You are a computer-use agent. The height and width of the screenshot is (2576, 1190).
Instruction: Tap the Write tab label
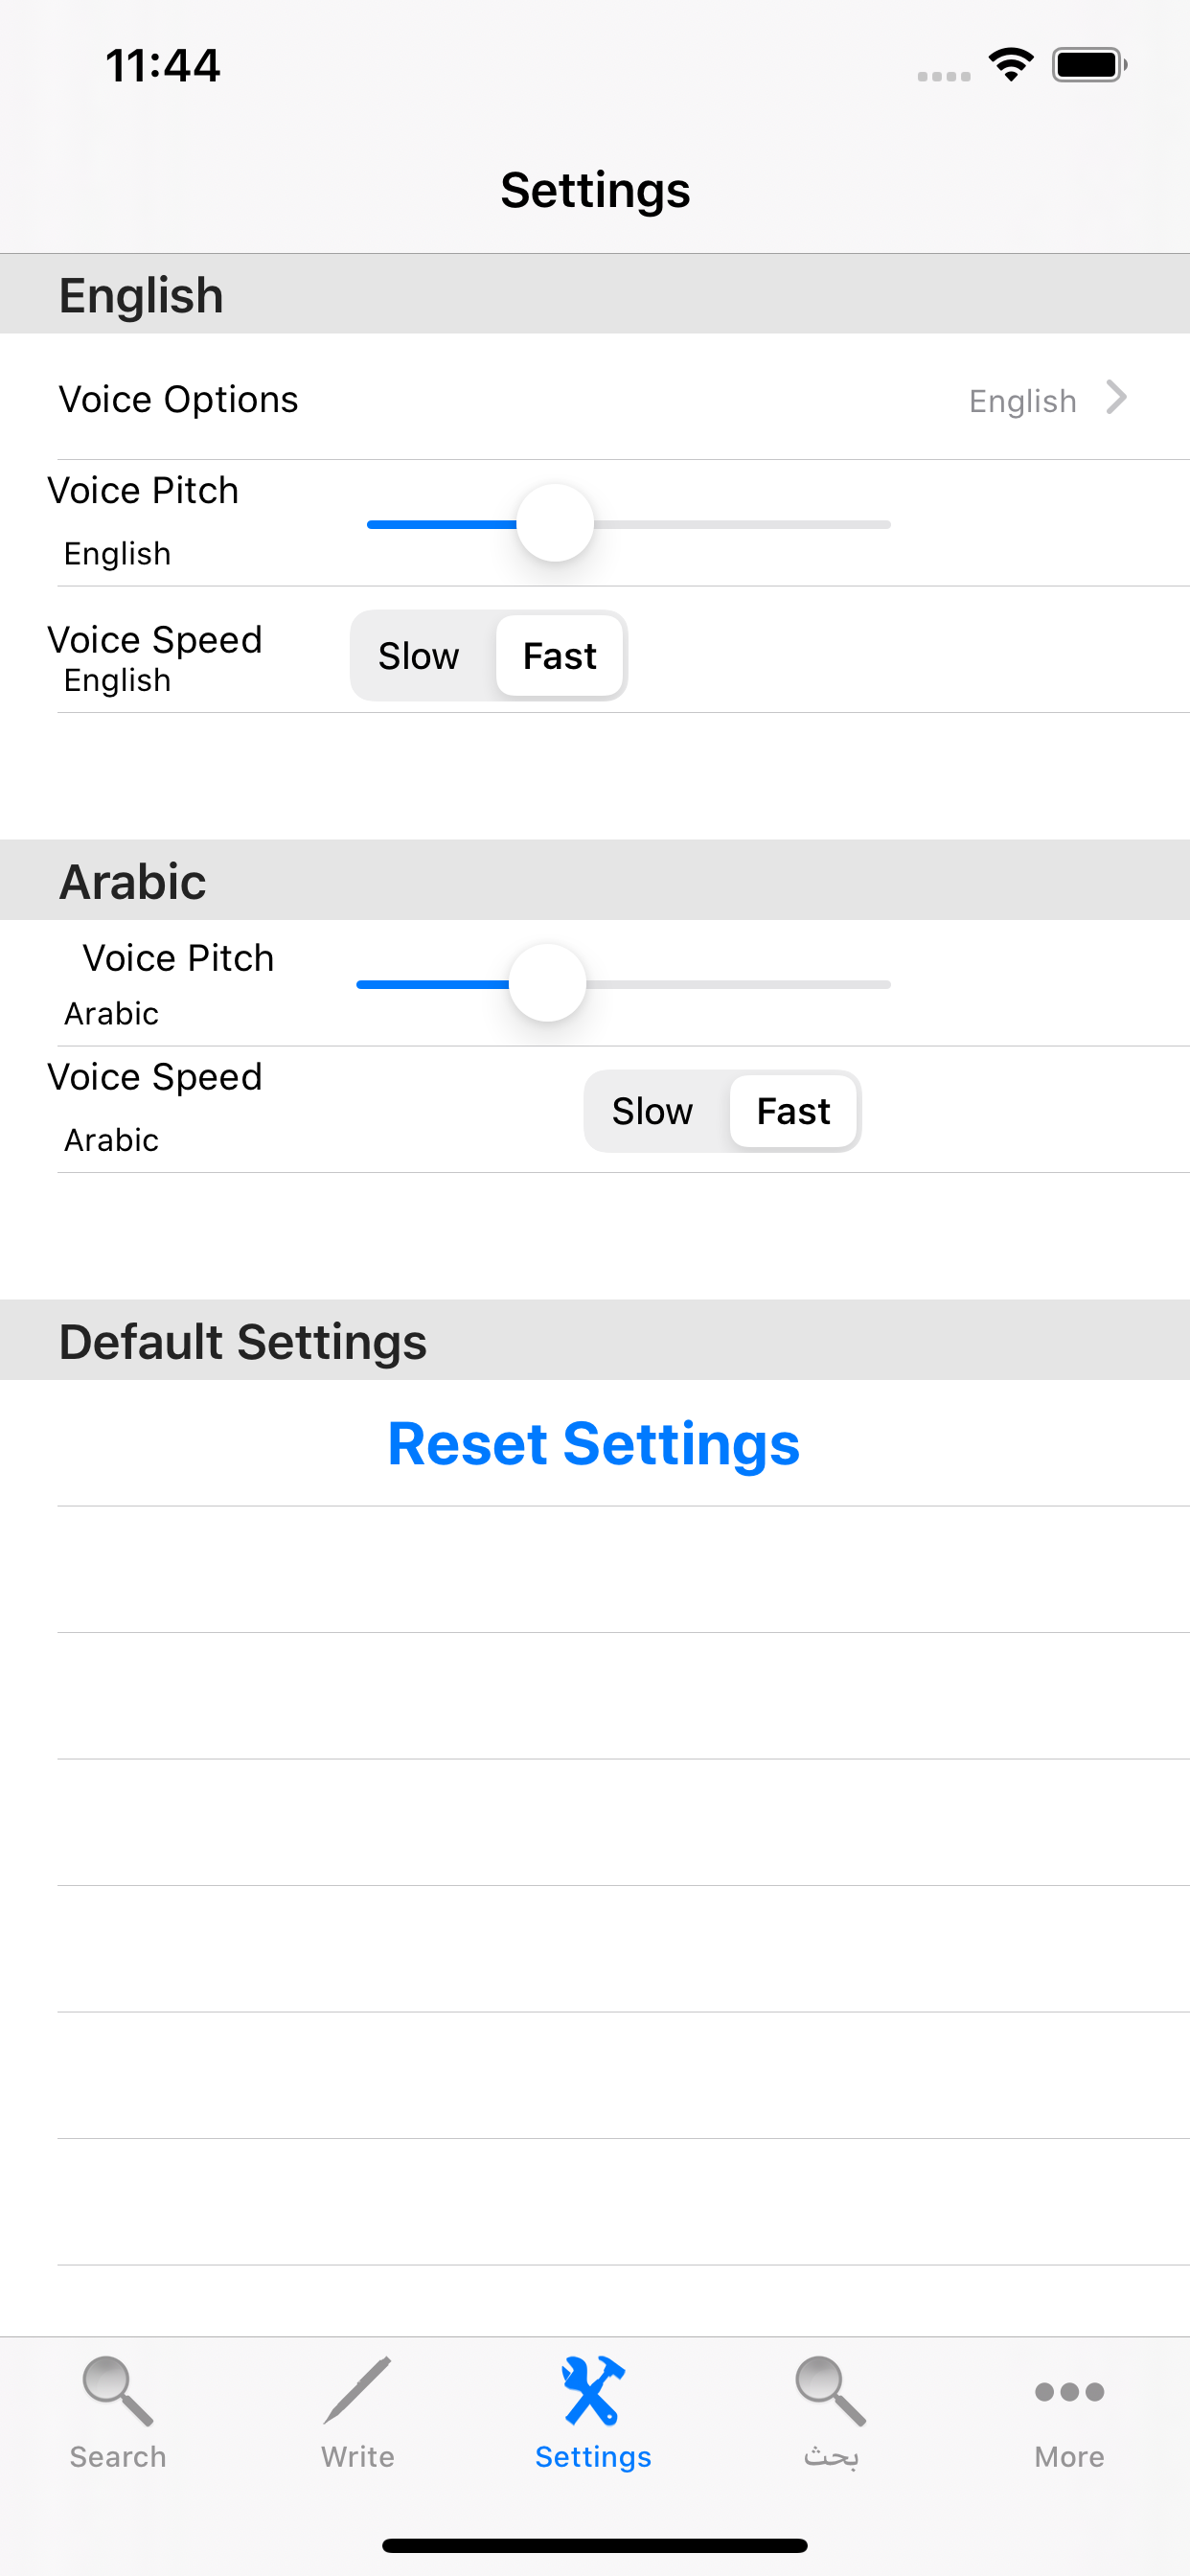[357, 2457]
